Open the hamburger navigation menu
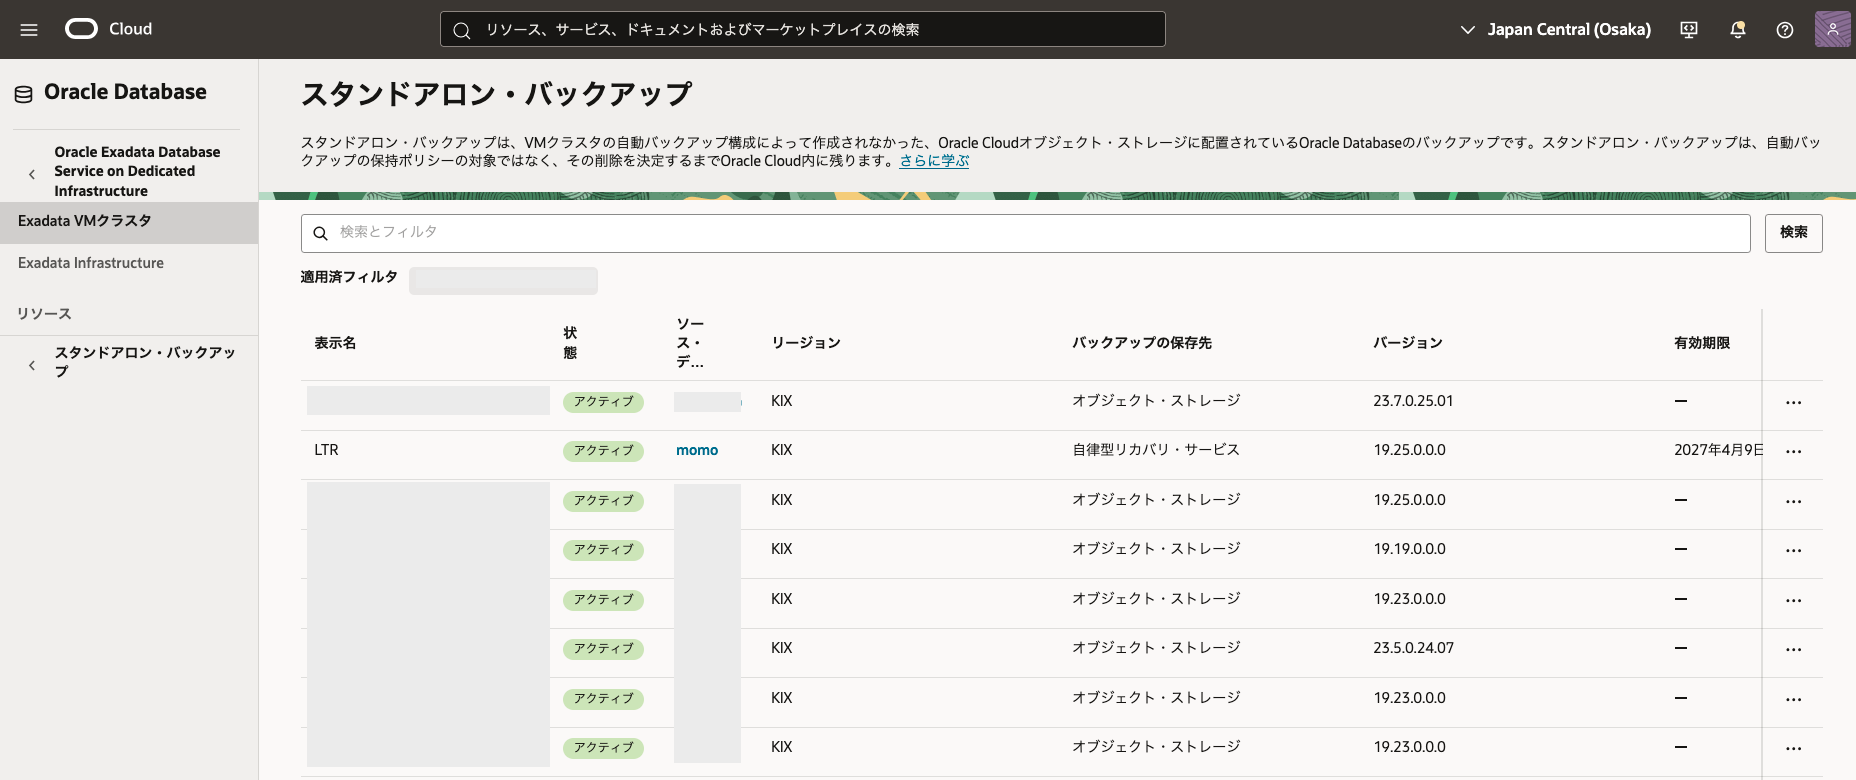Image resolution: width=1856 pixels, height=780 pixels. tap(29, 30)
